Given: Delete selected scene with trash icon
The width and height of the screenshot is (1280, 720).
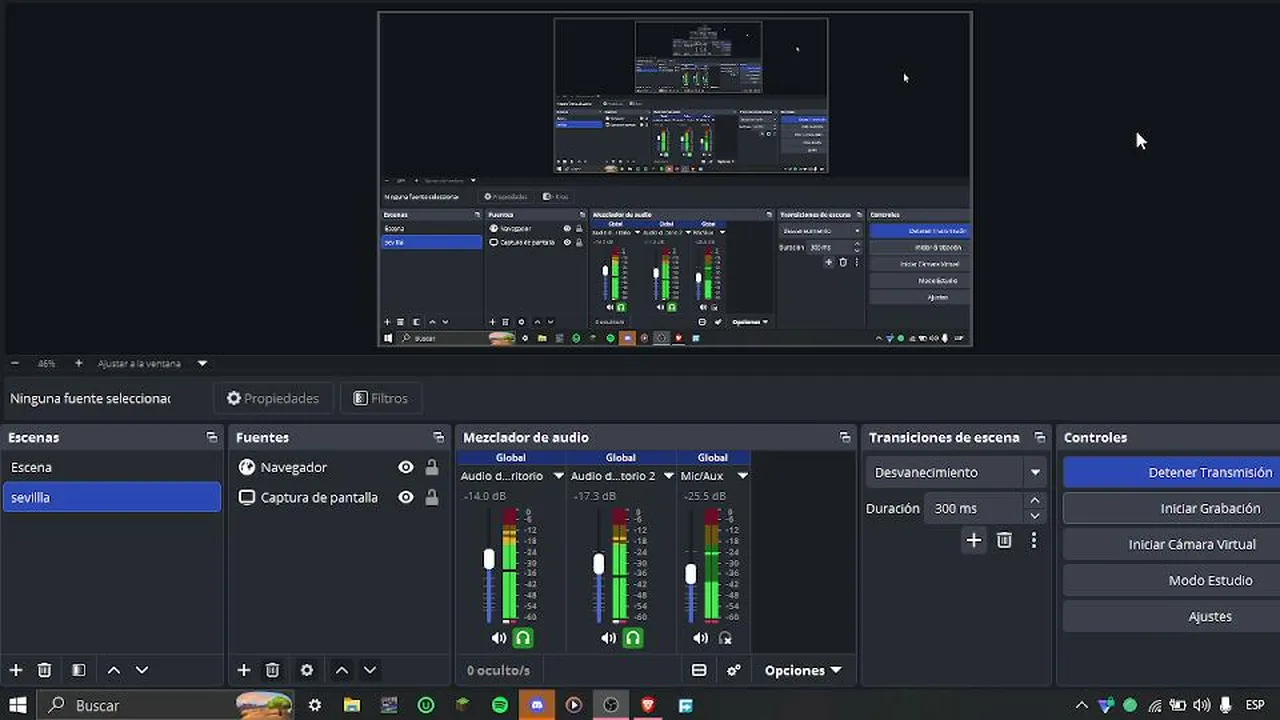Looking at the screenshot, I should click(44, 670).
